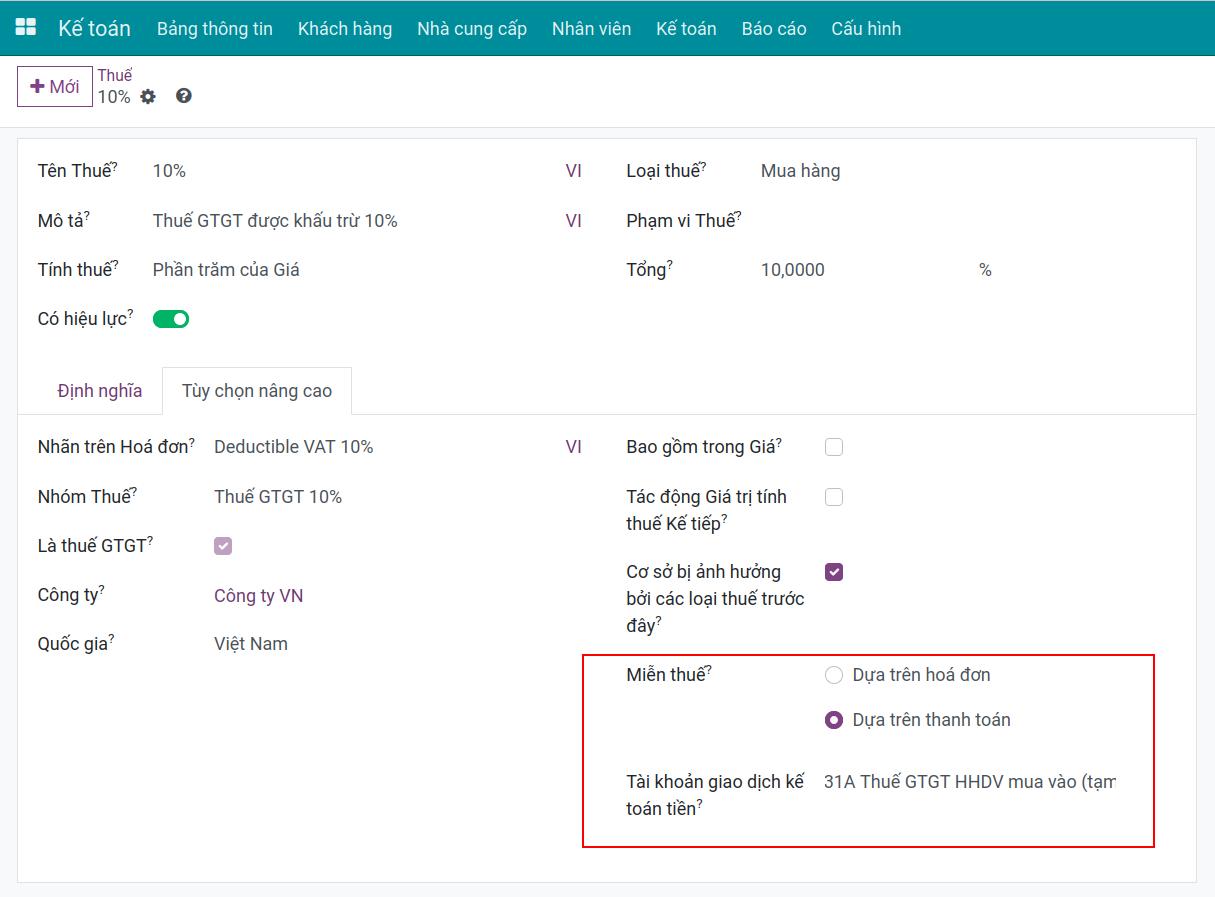
Task: Click the Tổng amount input field
Action: (x=860, y=270)
